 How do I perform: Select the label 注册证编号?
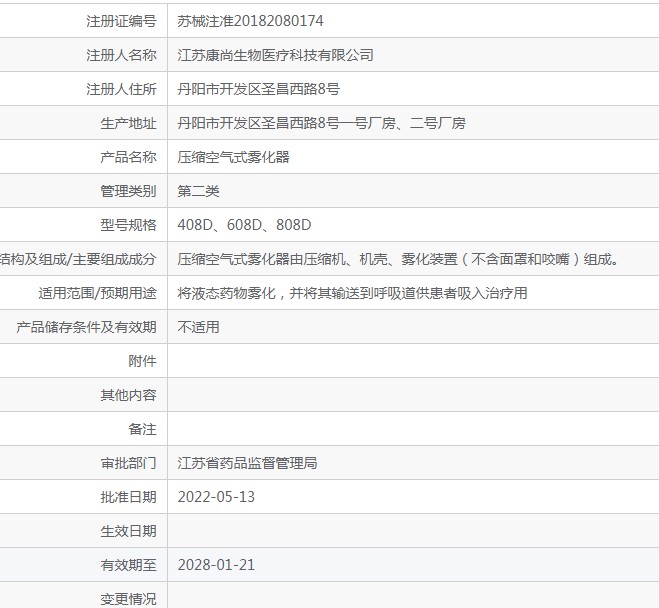(x=121, y=21)
